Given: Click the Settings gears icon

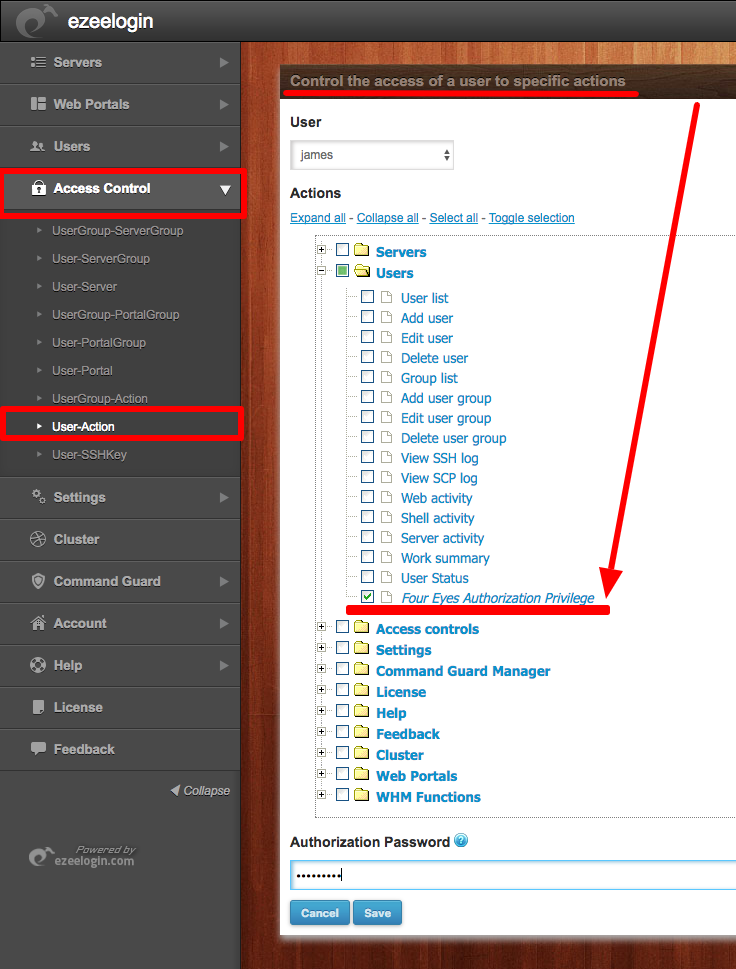Looking at the screenshot, I should [38, 496].
